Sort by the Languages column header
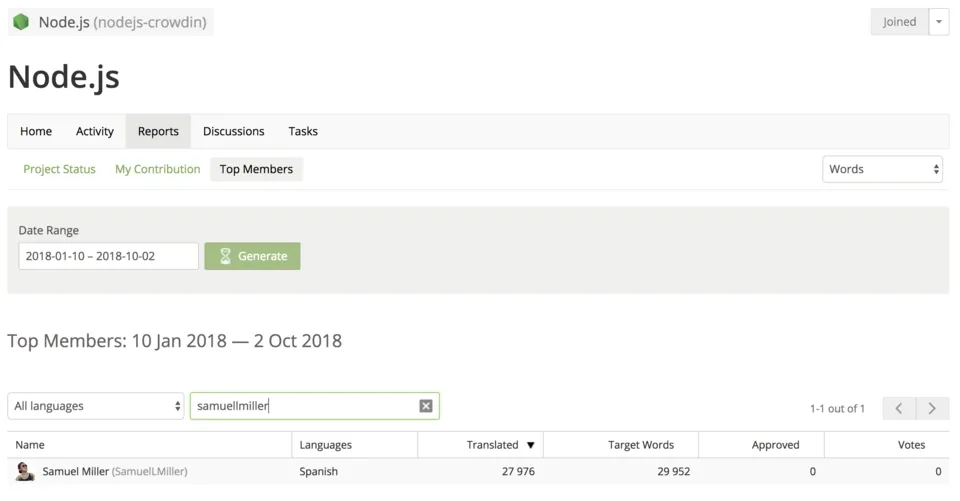This screenshot has width=960, height=501. coord(326,445)
